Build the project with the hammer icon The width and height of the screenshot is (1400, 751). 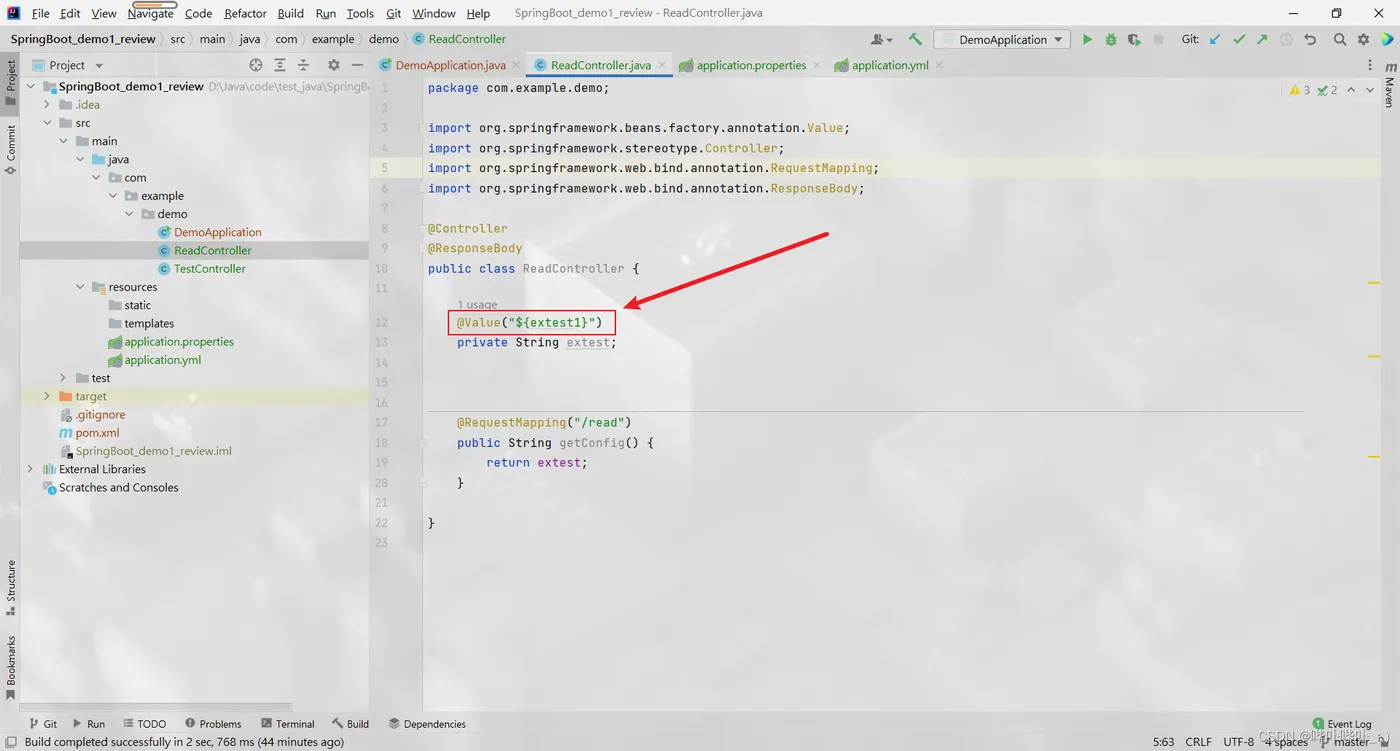pyautogui.click(x=915, y=39)
